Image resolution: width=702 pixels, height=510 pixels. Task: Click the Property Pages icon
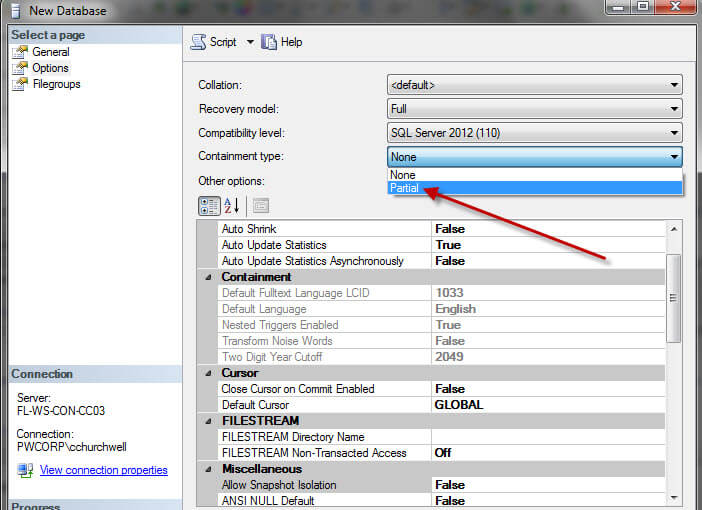(x=261, y=206)
